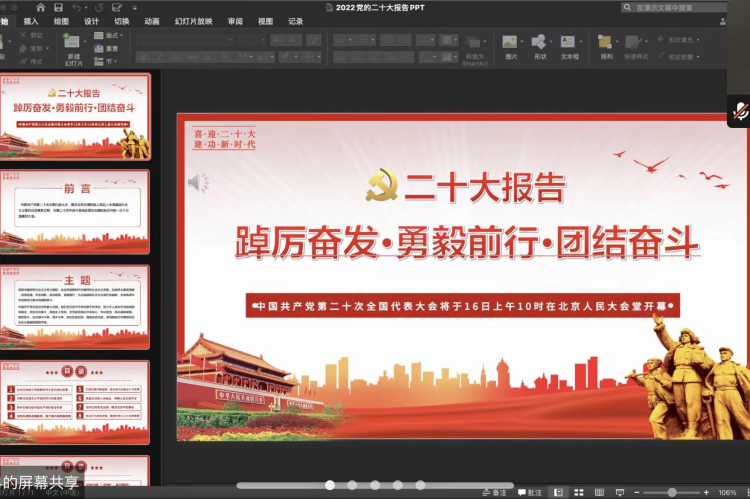The image size is (750, 499).
Task: Open the 记录 (Record) tab
Action: 295,21
